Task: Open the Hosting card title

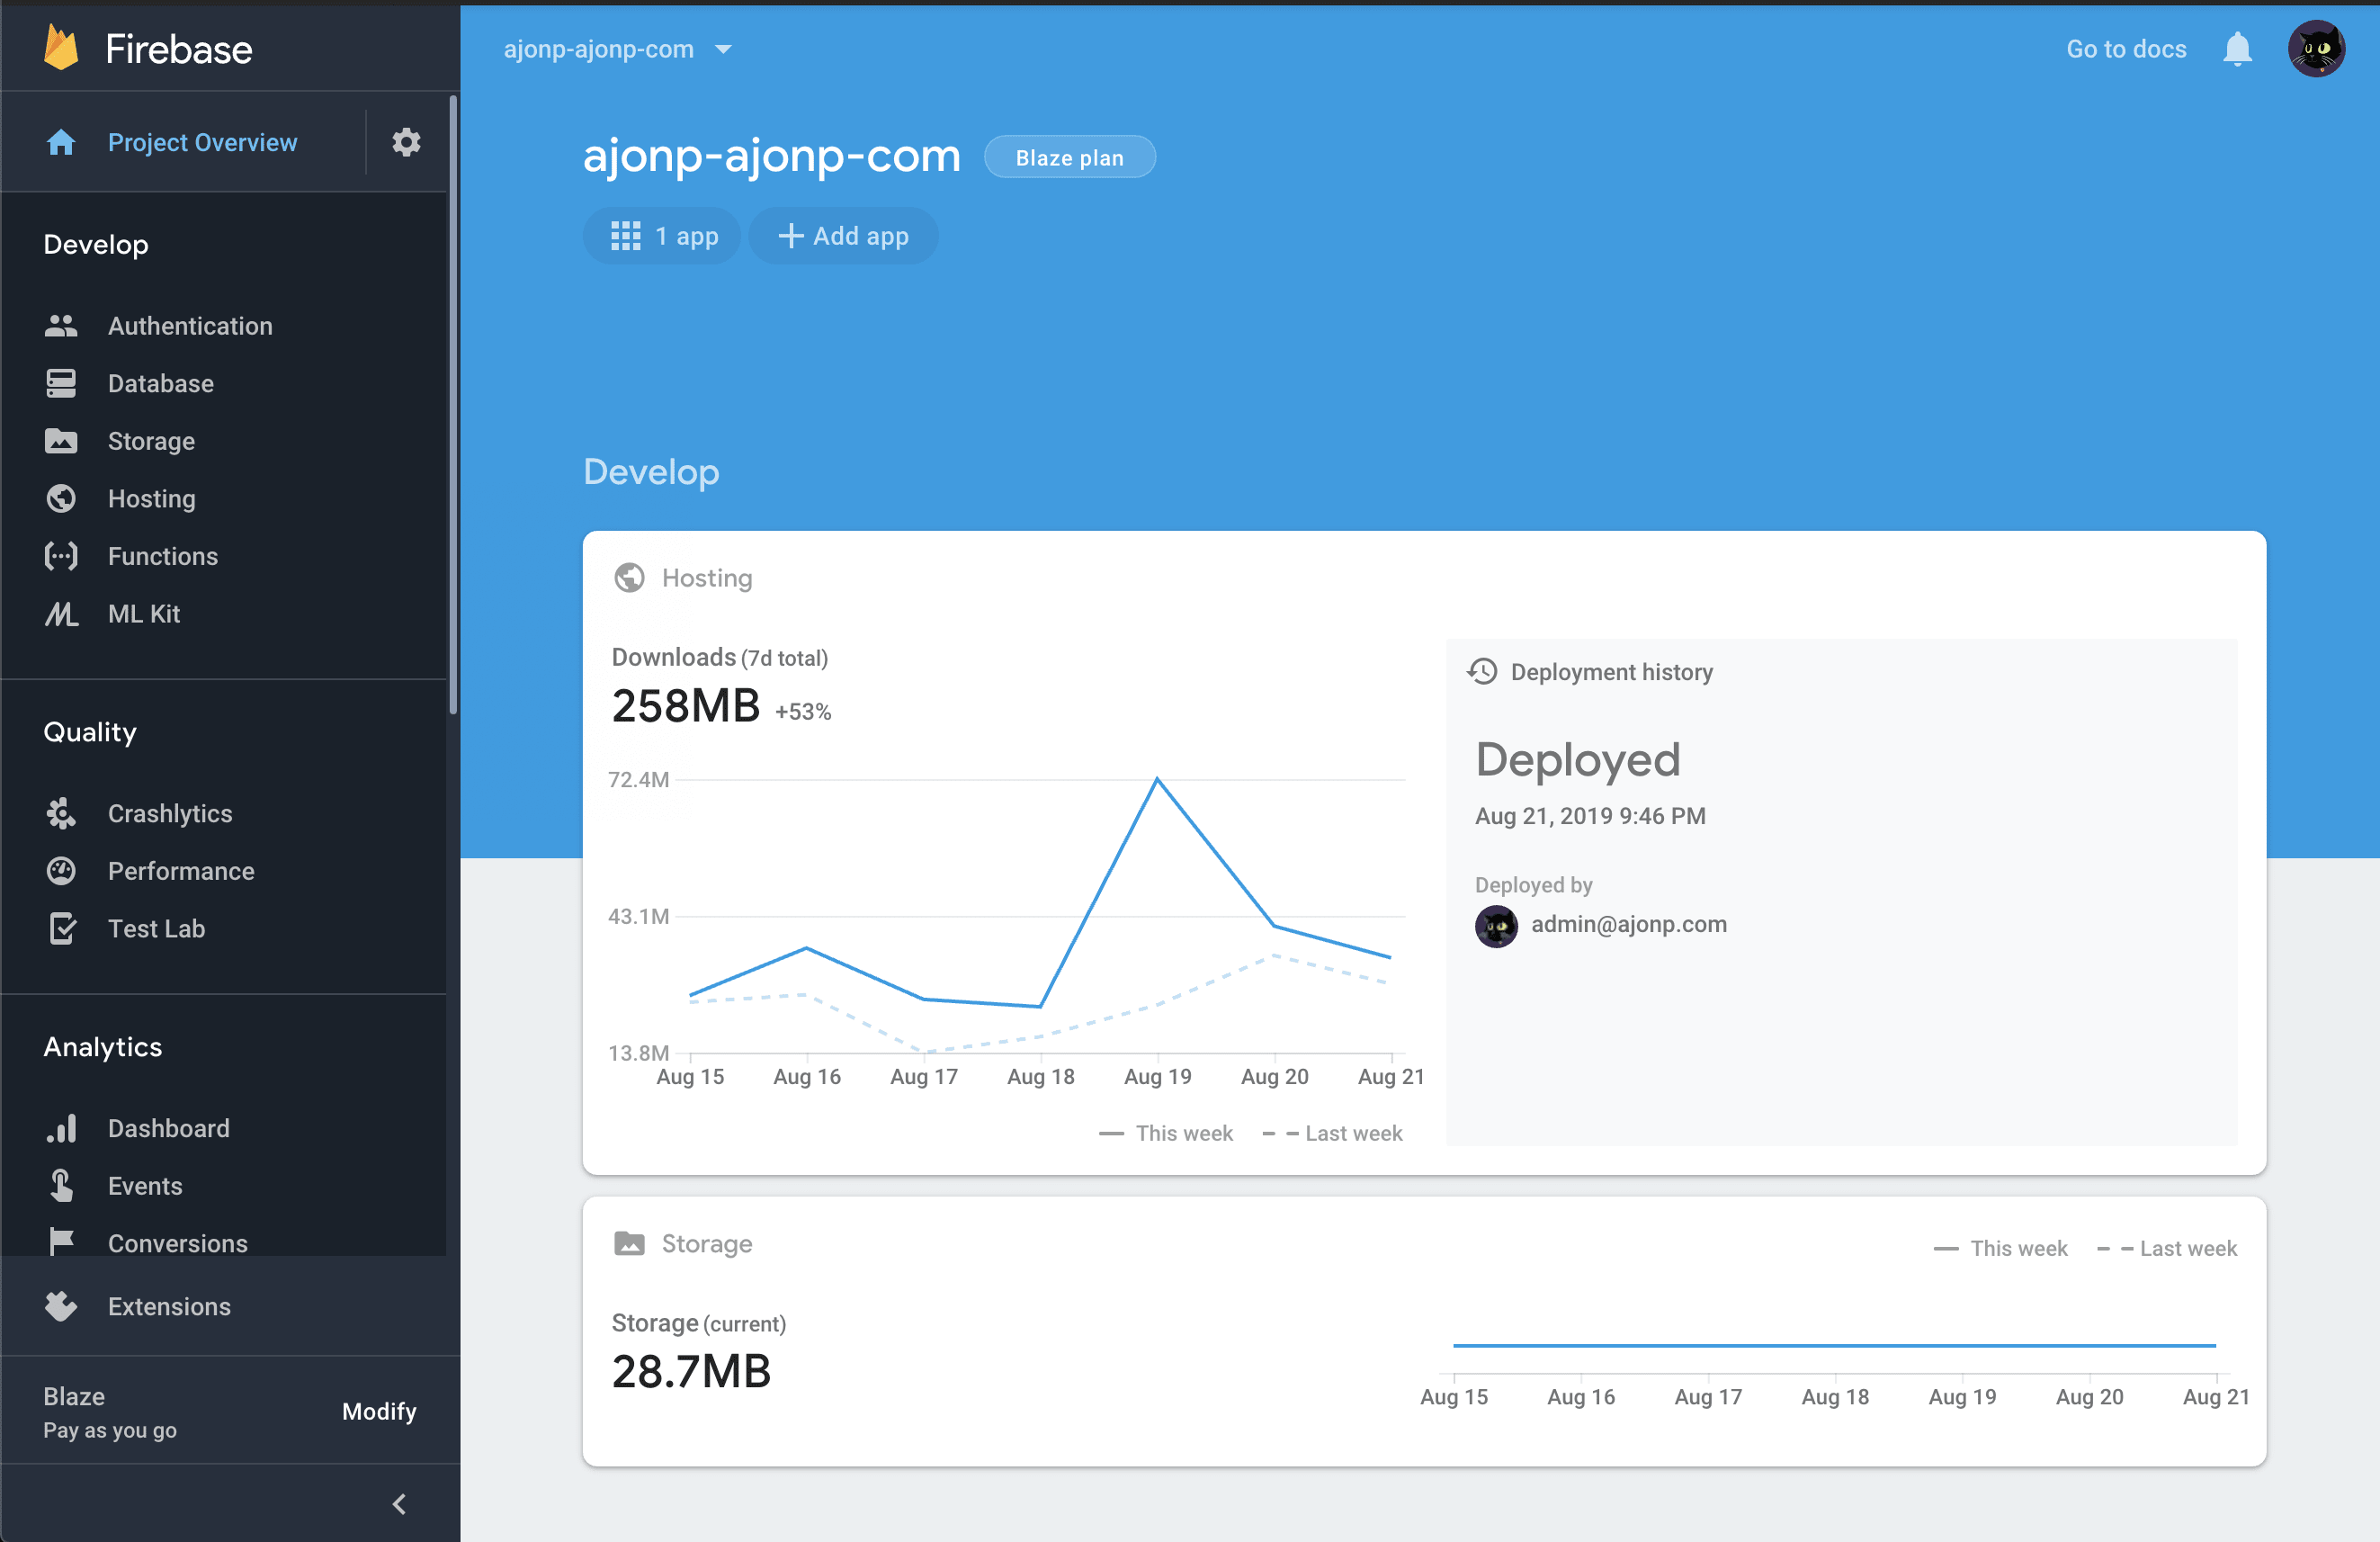Action: pos(707,578)
